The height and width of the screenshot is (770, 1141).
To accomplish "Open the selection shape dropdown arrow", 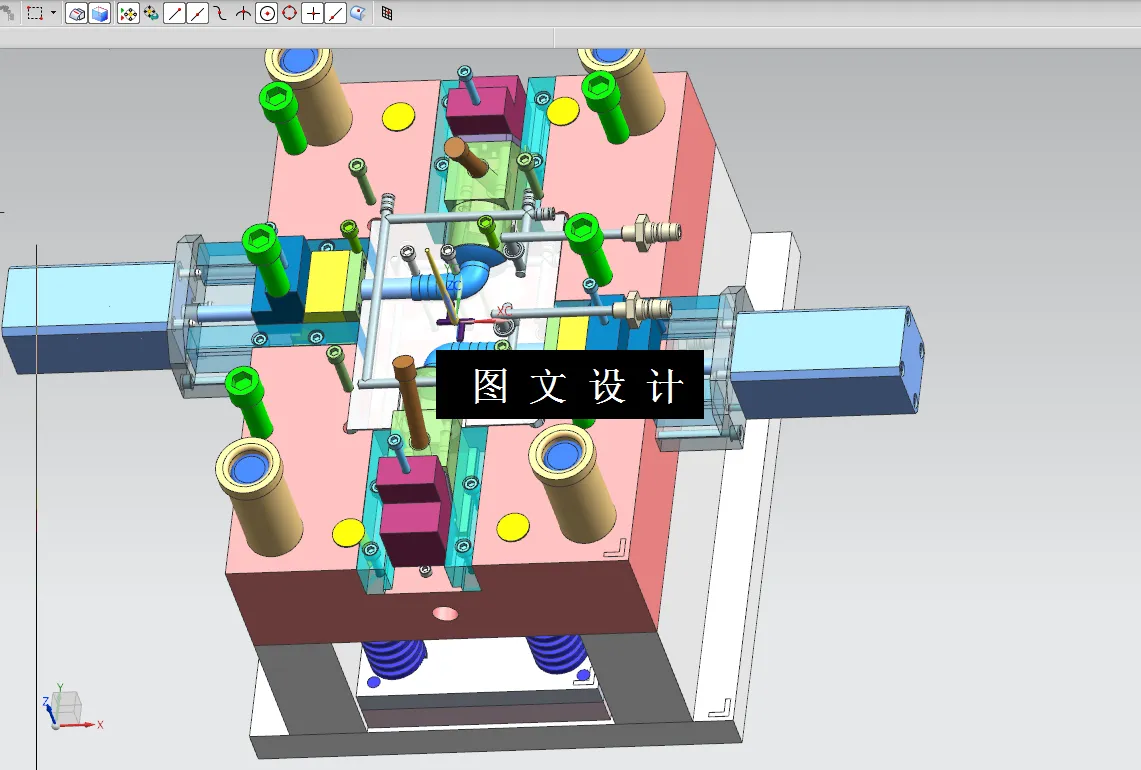I will [52, 13].
